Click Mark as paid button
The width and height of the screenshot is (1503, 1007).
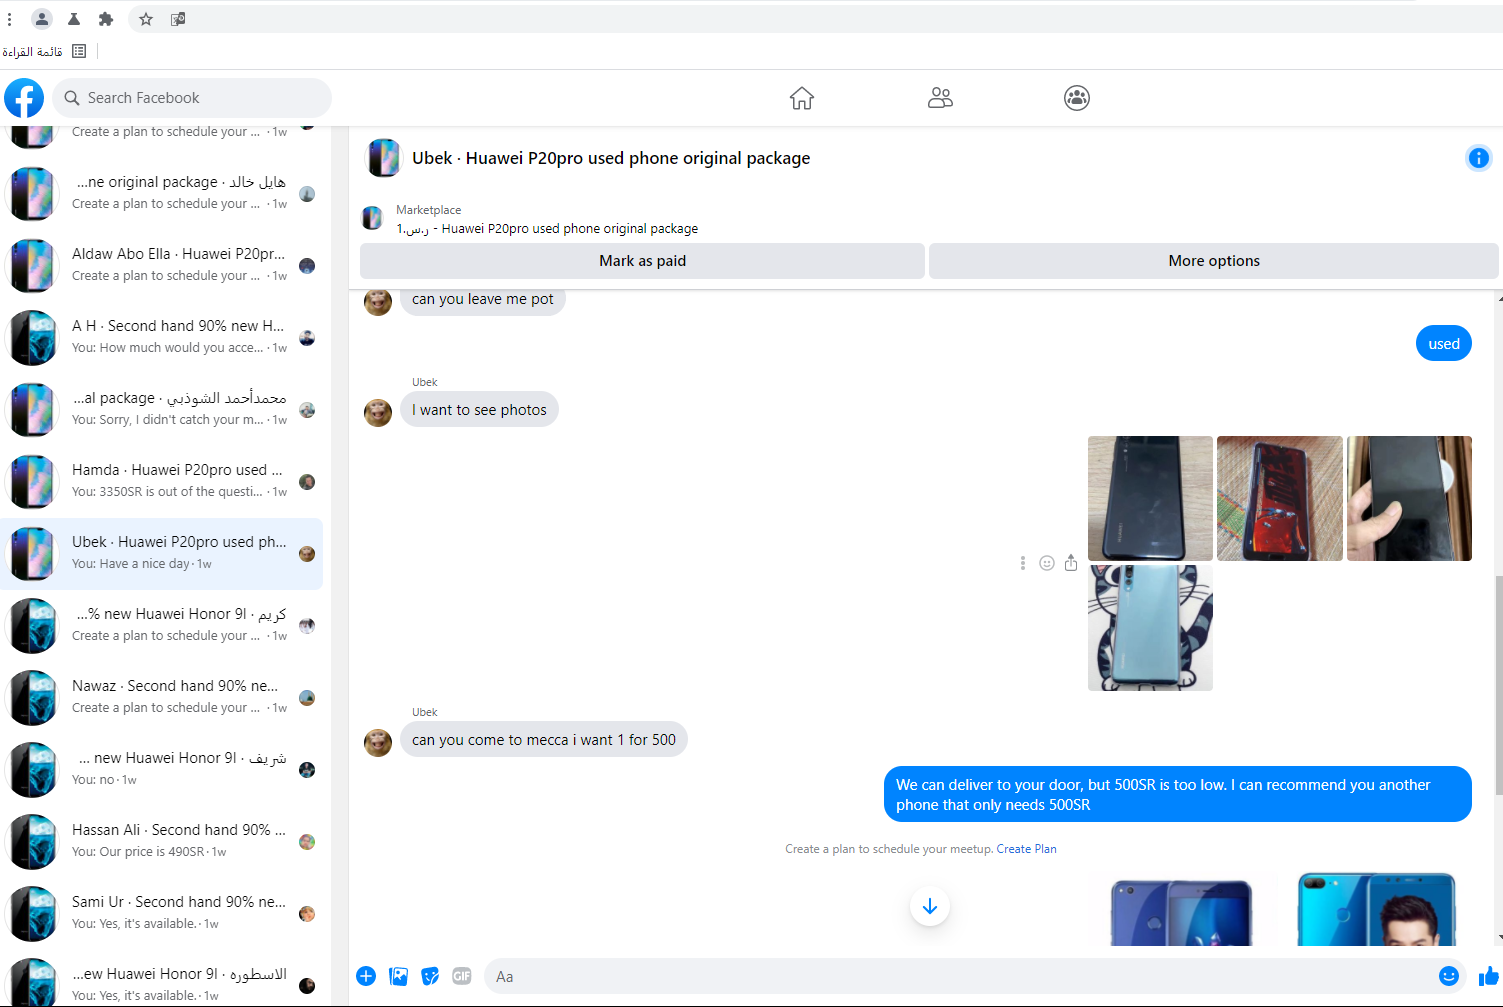[642, 261]
